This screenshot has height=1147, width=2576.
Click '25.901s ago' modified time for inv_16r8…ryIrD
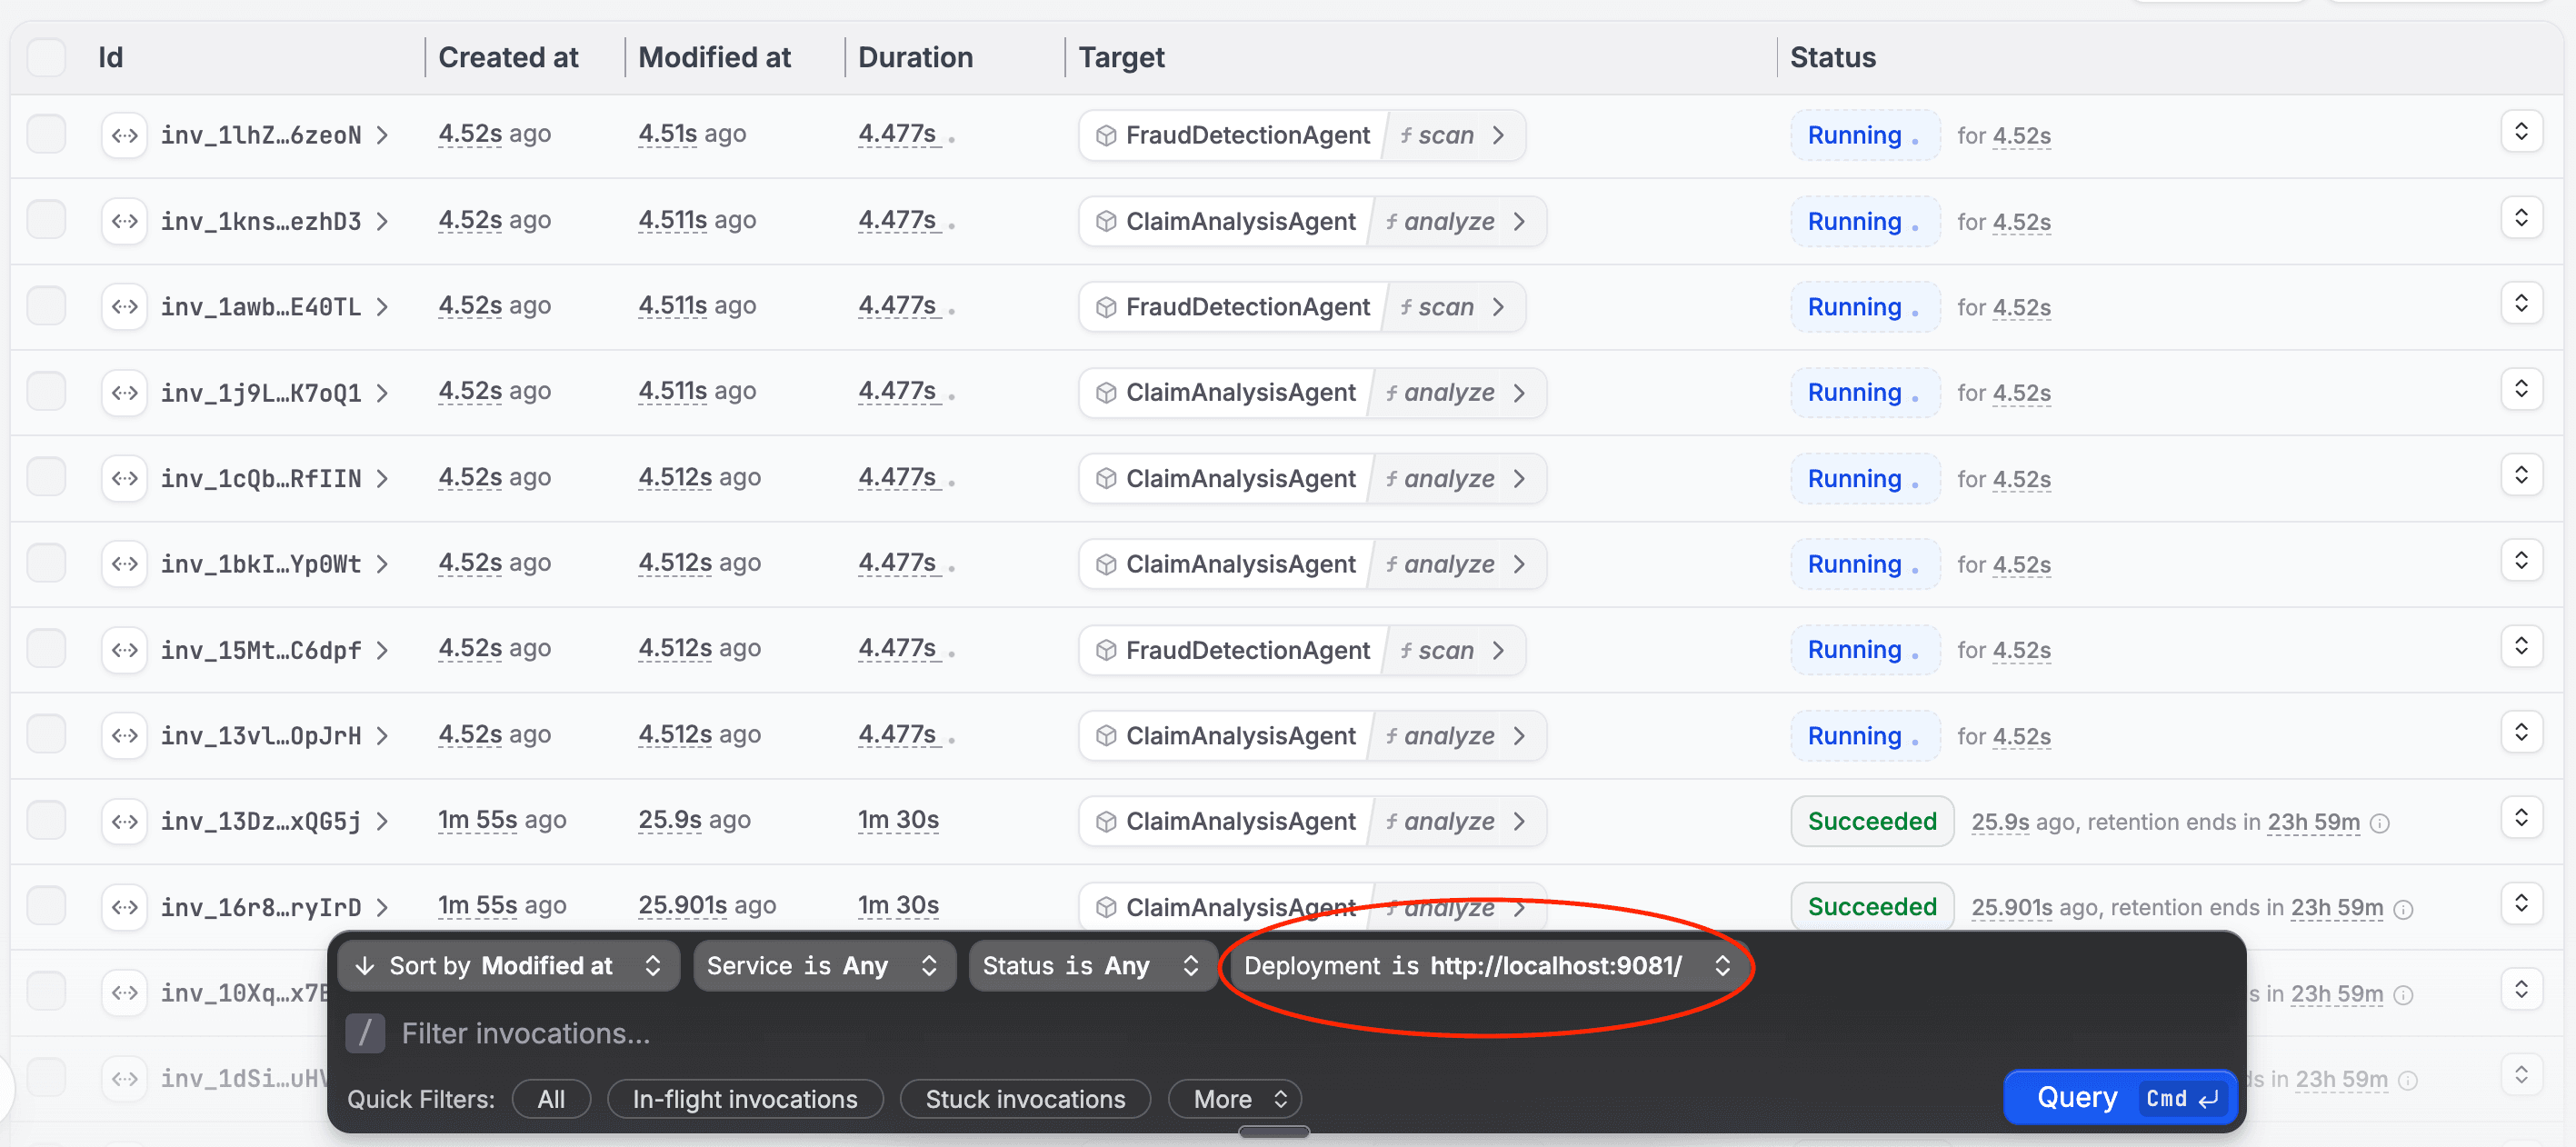pos(706,905)
